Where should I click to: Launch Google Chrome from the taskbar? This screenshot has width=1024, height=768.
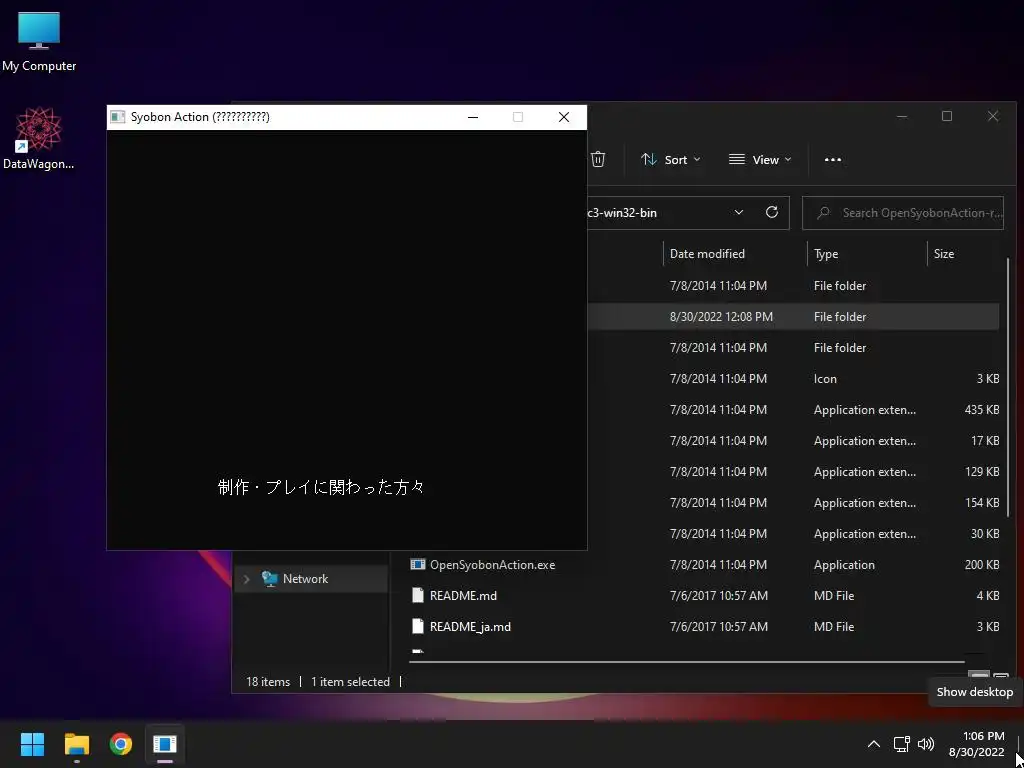point(121,744)
